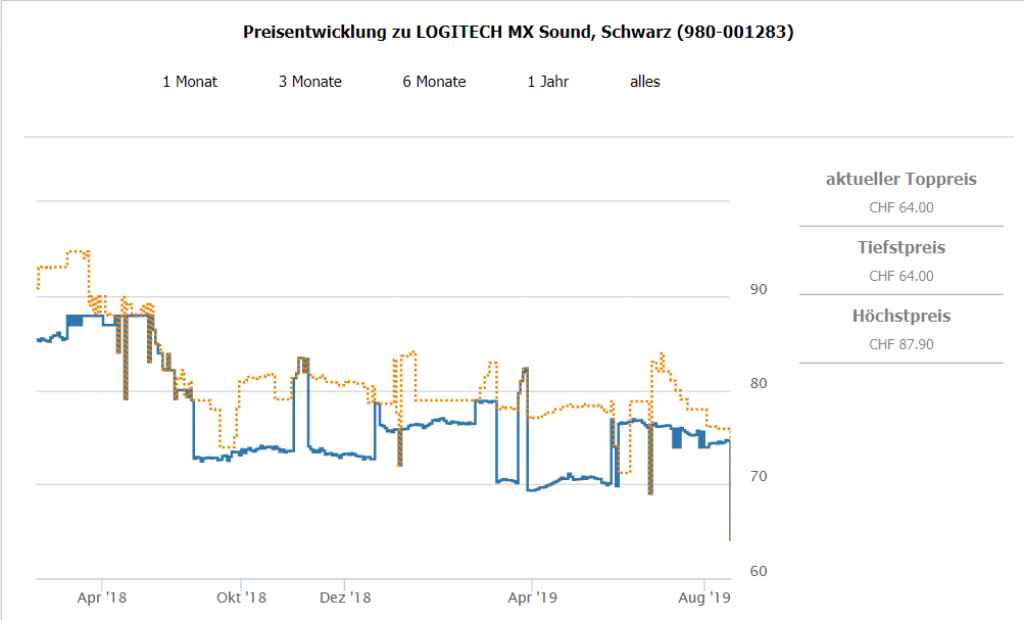
Task: Click the "Dez '18" axis label
Action: pyautogui.click(x=345, y=598)
